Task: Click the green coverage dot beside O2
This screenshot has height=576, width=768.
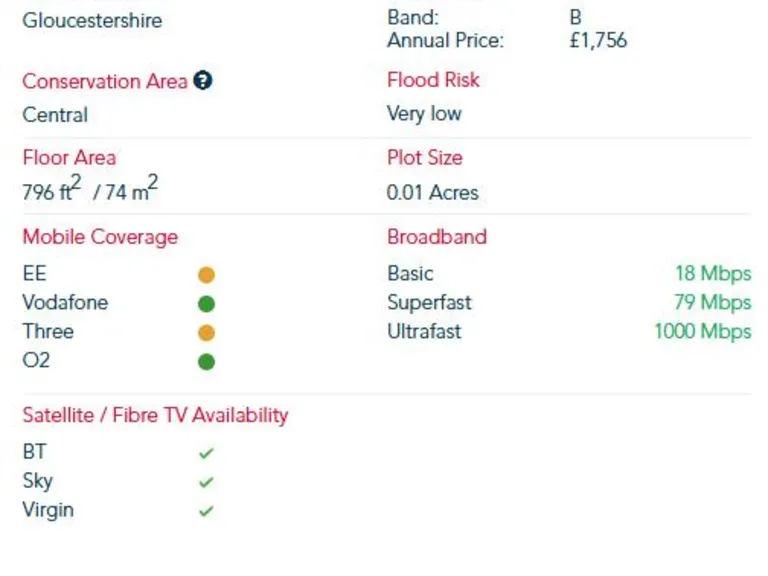Action: point(206,361)
